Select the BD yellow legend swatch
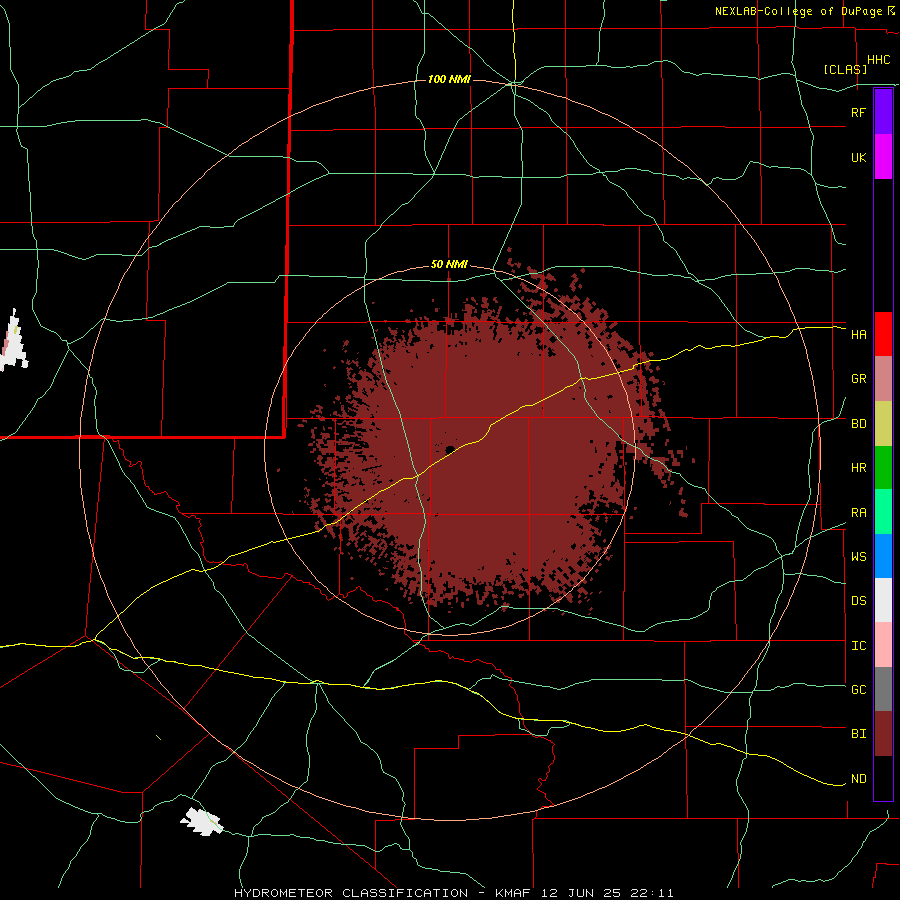 [x=883, y=424]
